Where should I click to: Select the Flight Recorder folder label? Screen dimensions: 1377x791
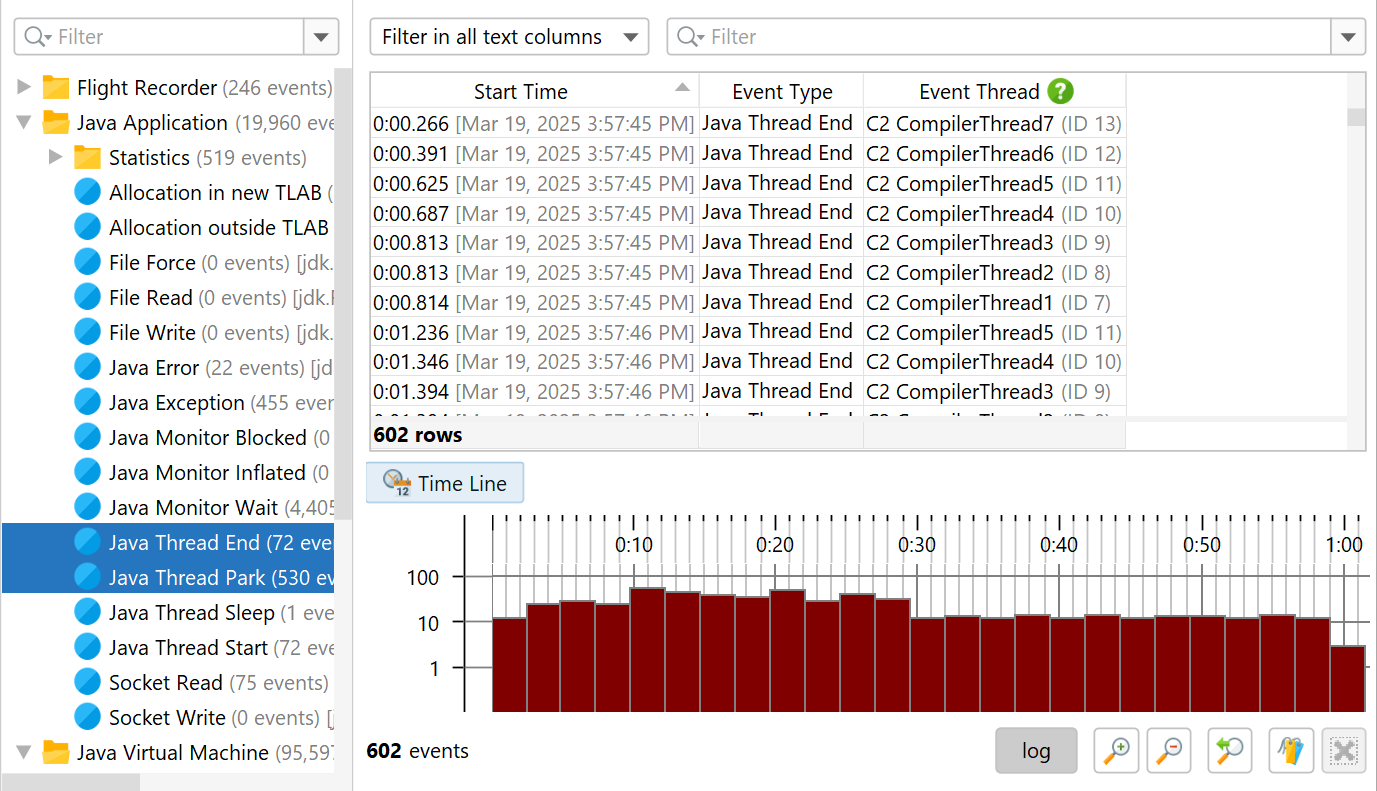147,87
